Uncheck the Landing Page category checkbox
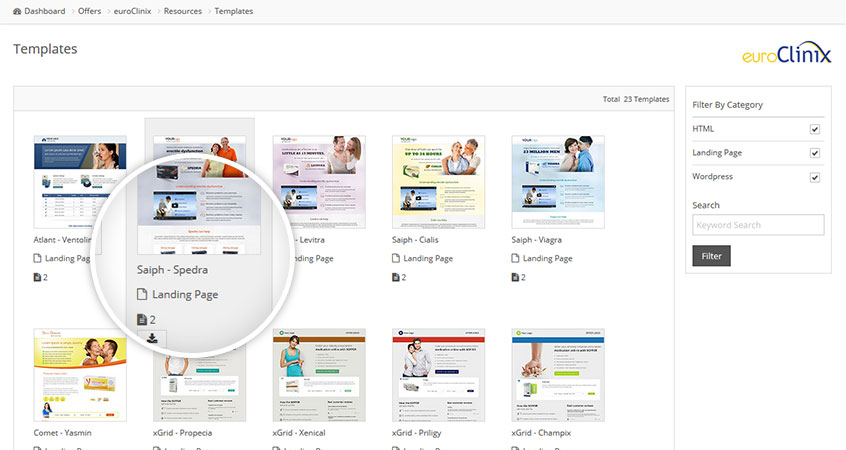The width and height of the screenshot is (846, 450). click(815, 153)
